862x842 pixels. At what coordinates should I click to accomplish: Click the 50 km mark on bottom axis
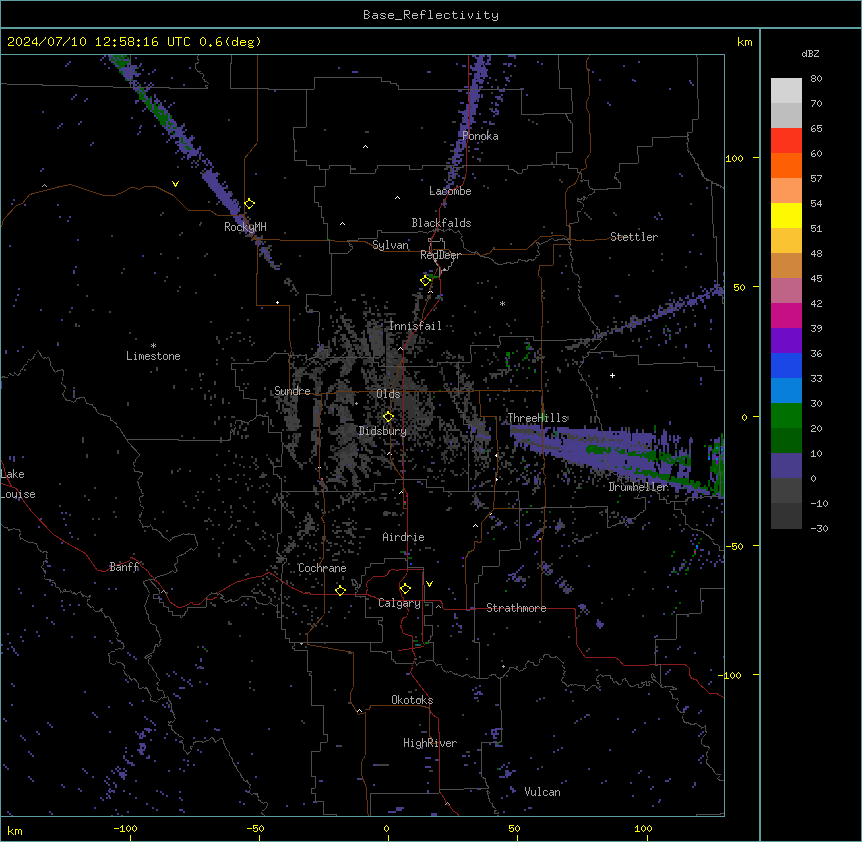click(x=514, y=828)
